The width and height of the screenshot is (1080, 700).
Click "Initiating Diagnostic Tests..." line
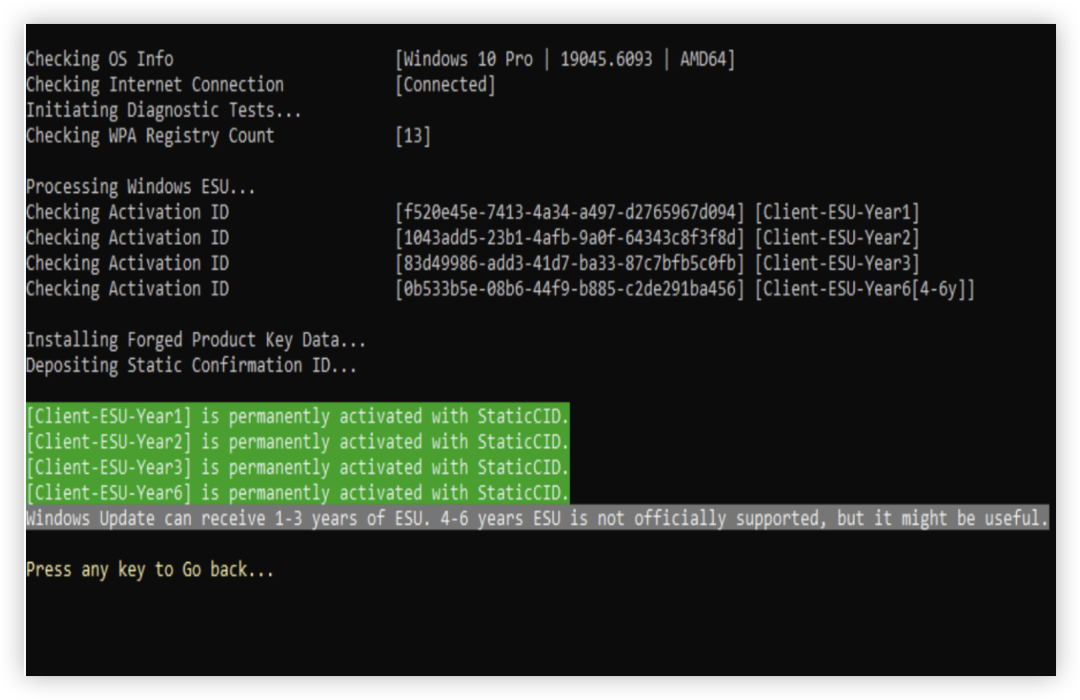point(163,110)
